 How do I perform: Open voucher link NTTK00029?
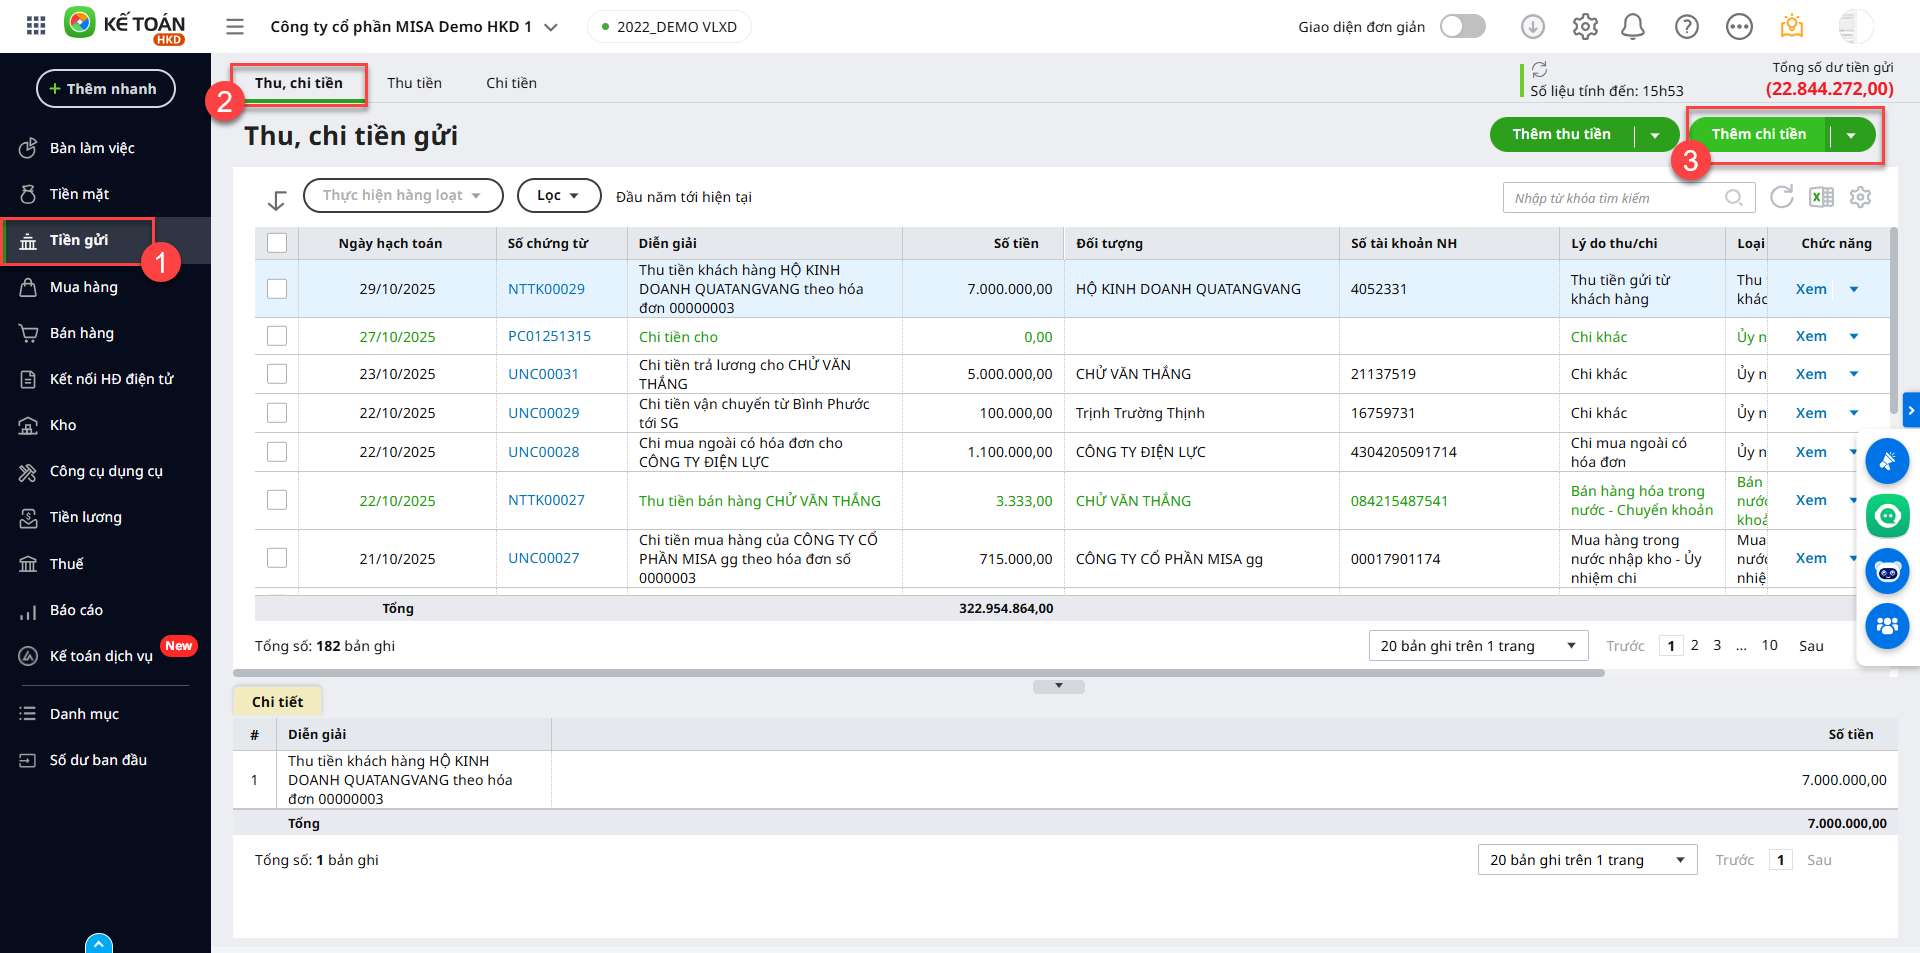pos(546,289)
